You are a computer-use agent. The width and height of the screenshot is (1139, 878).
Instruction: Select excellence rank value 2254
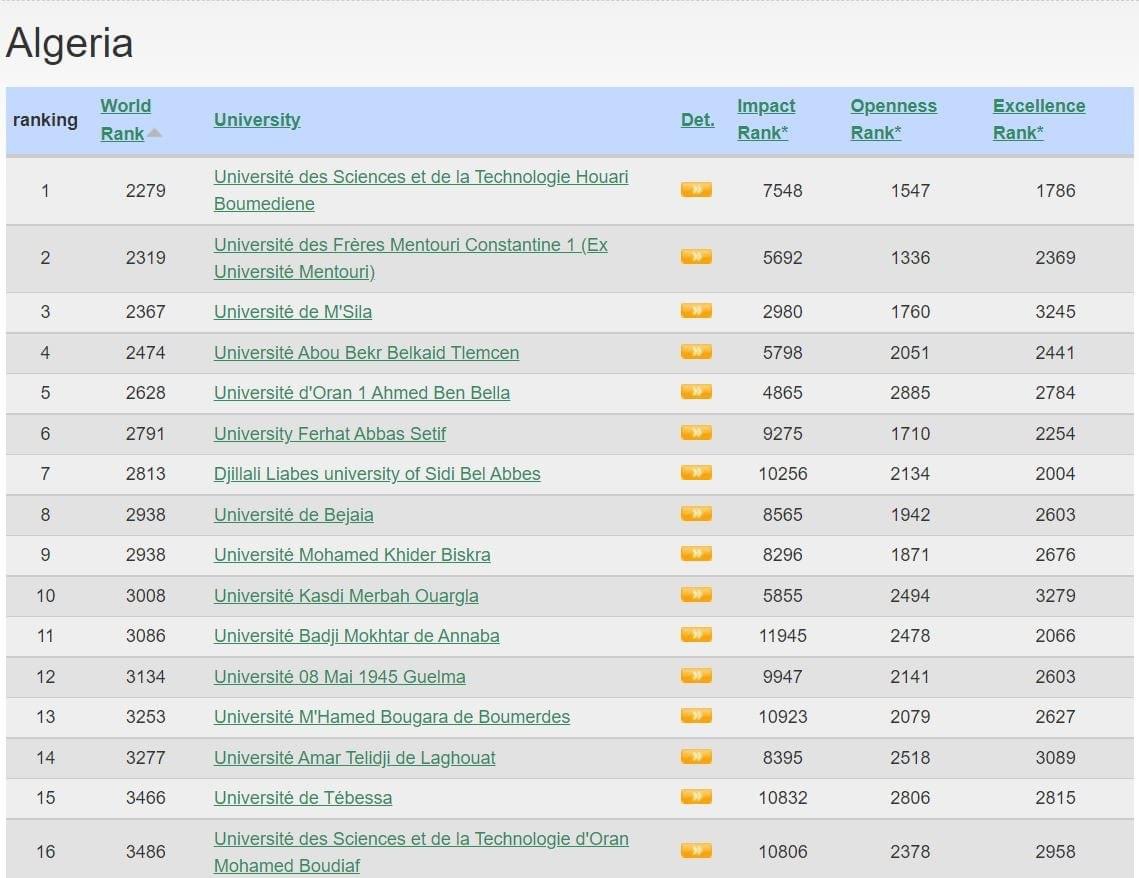click(1055, 434)
